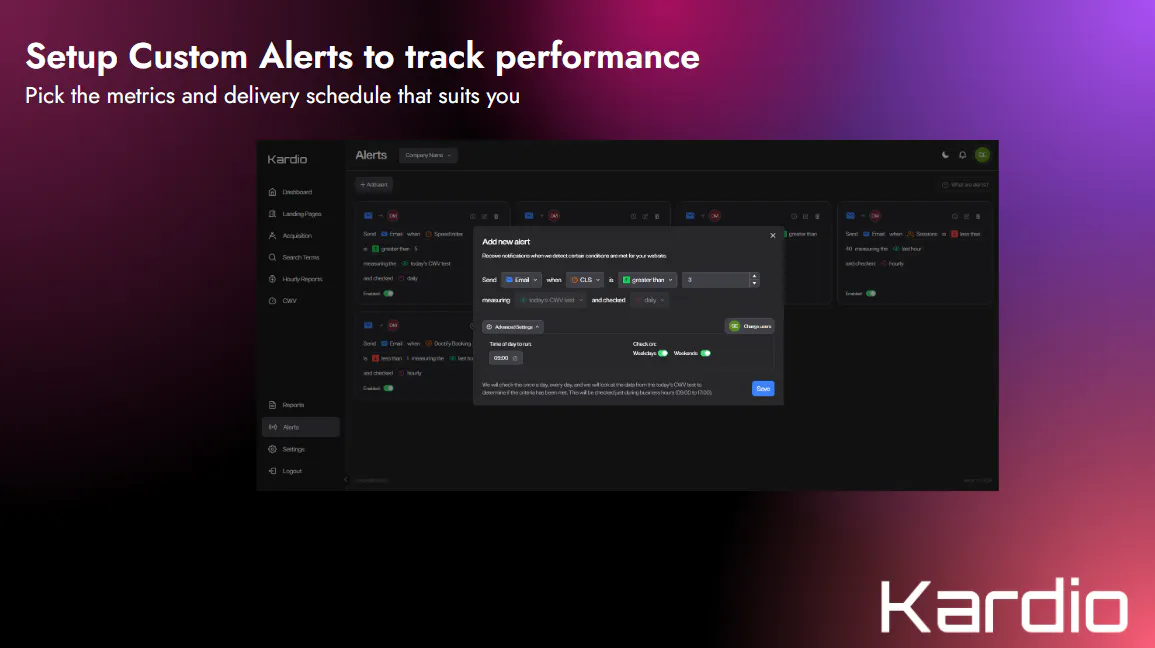Click DM avatar on Sessions alert card
The image size is (1155, 648).
(x=875, y=216)
